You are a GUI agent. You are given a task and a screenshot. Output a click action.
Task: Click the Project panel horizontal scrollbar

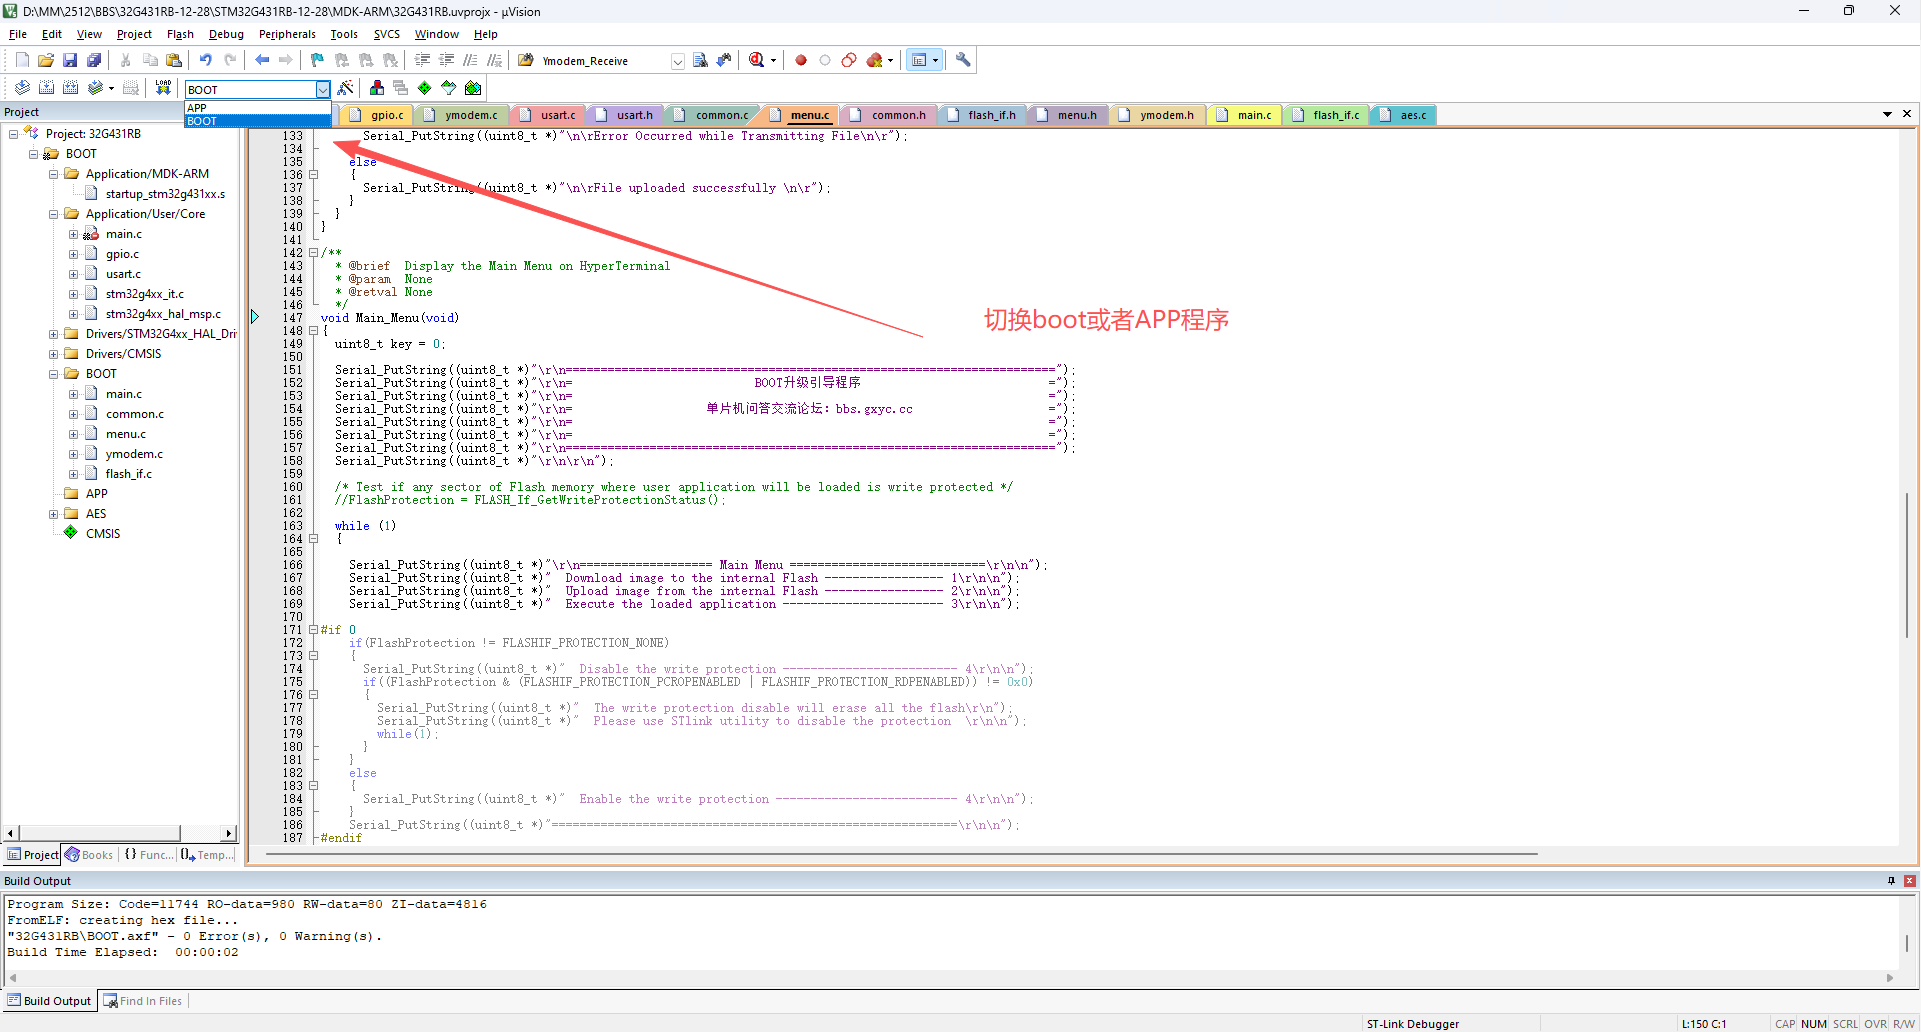click(x=100, y=833)
